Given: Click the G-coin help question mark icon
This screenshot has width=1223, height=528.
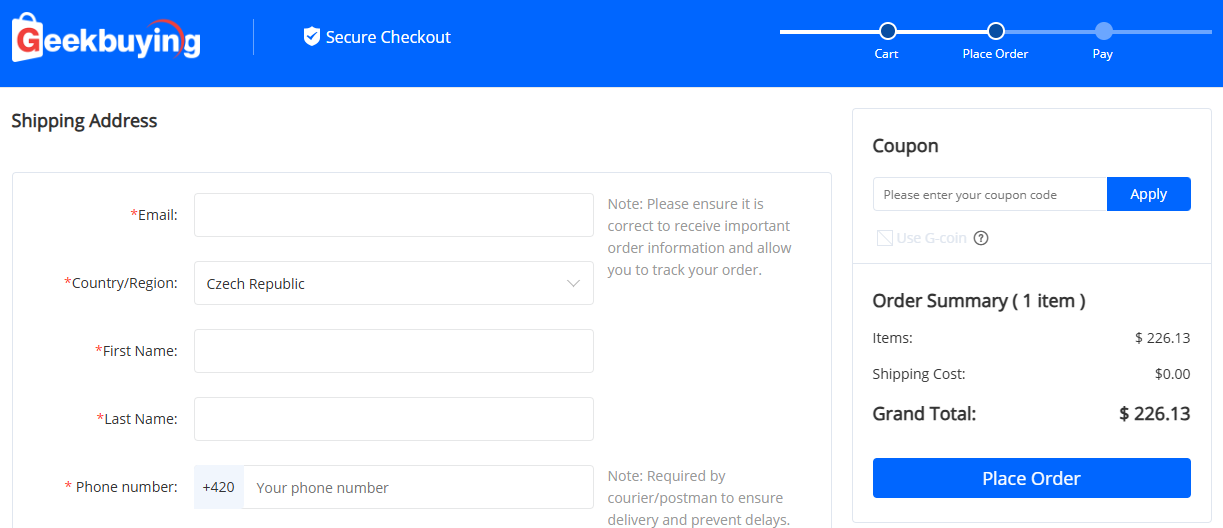Looking at the screenshot, I should [981, 238].
